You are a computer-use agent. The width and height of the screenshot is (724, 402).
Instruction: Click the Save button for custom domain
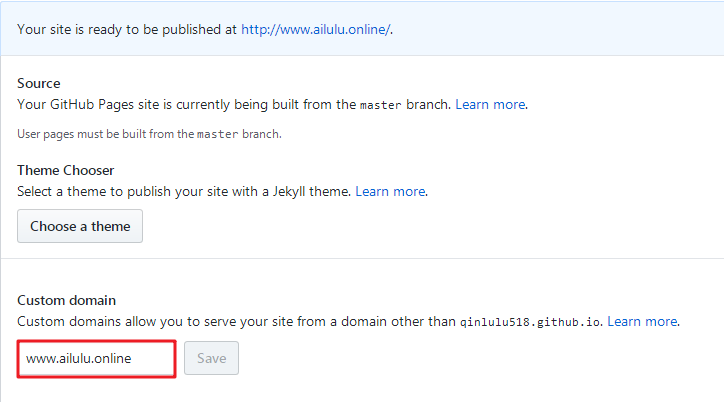(211, 358)
